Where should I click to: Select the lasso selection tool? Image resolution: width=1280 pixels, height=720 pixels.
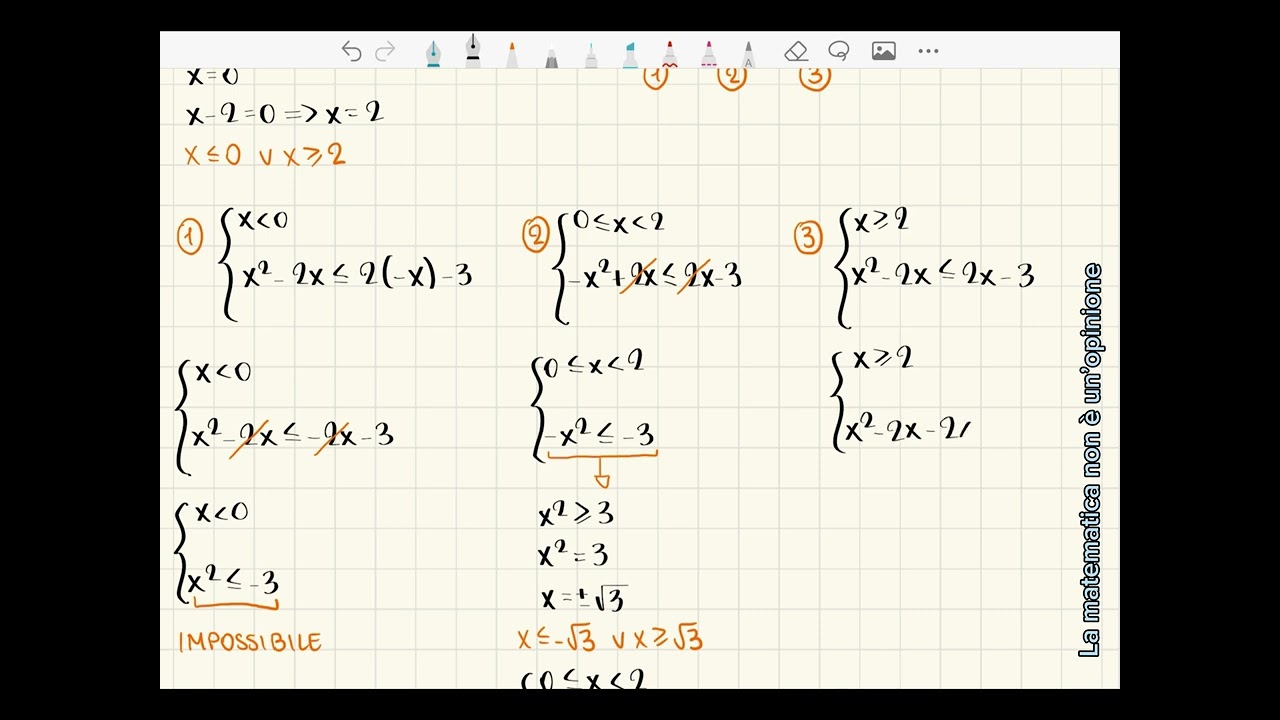pos(839,52)
